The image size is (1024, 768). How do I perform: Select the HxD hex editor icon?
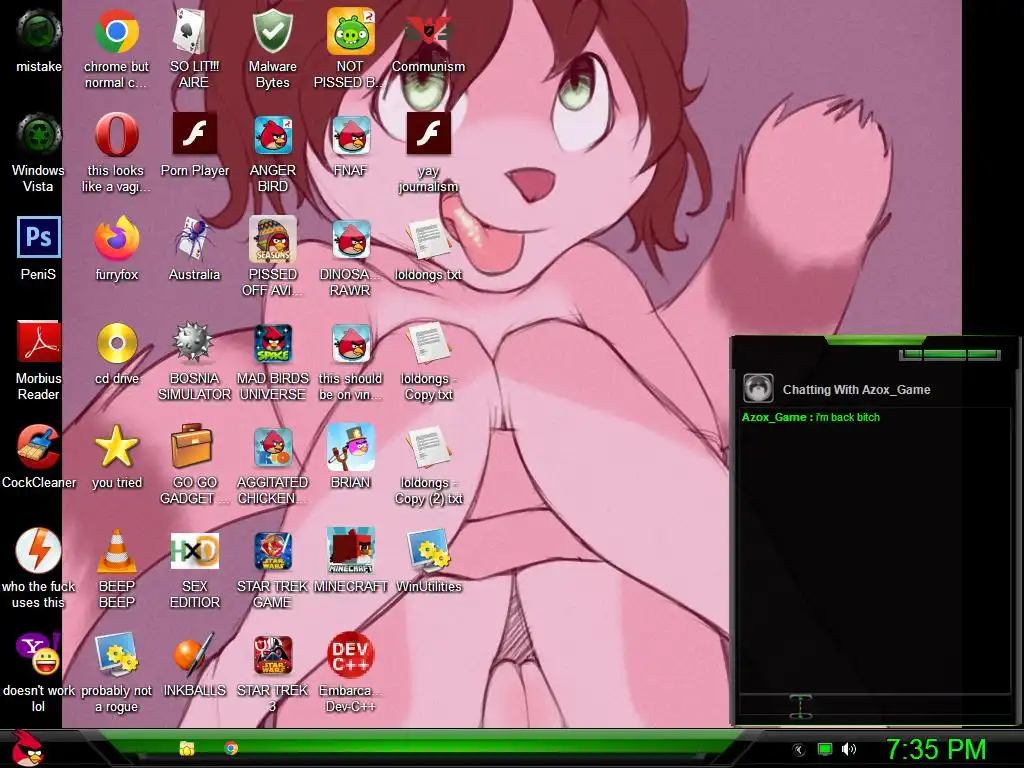[x=194, y=550]
